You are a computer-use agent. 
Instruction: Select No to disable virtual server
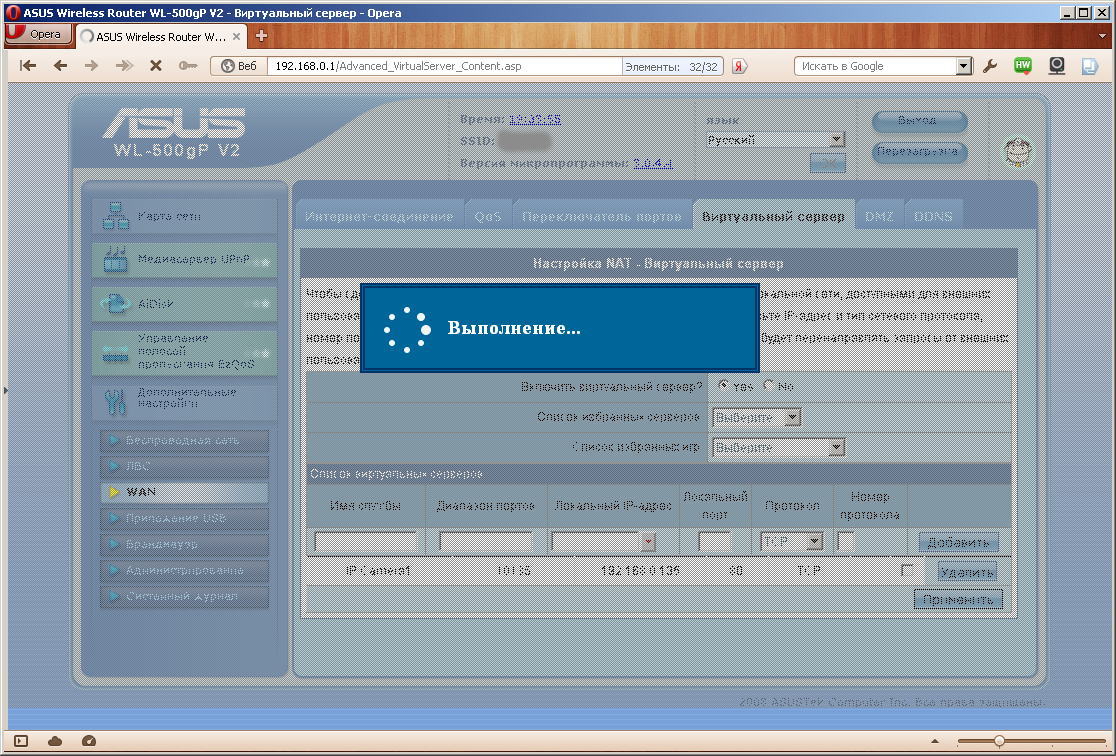[x=769, y=386]
